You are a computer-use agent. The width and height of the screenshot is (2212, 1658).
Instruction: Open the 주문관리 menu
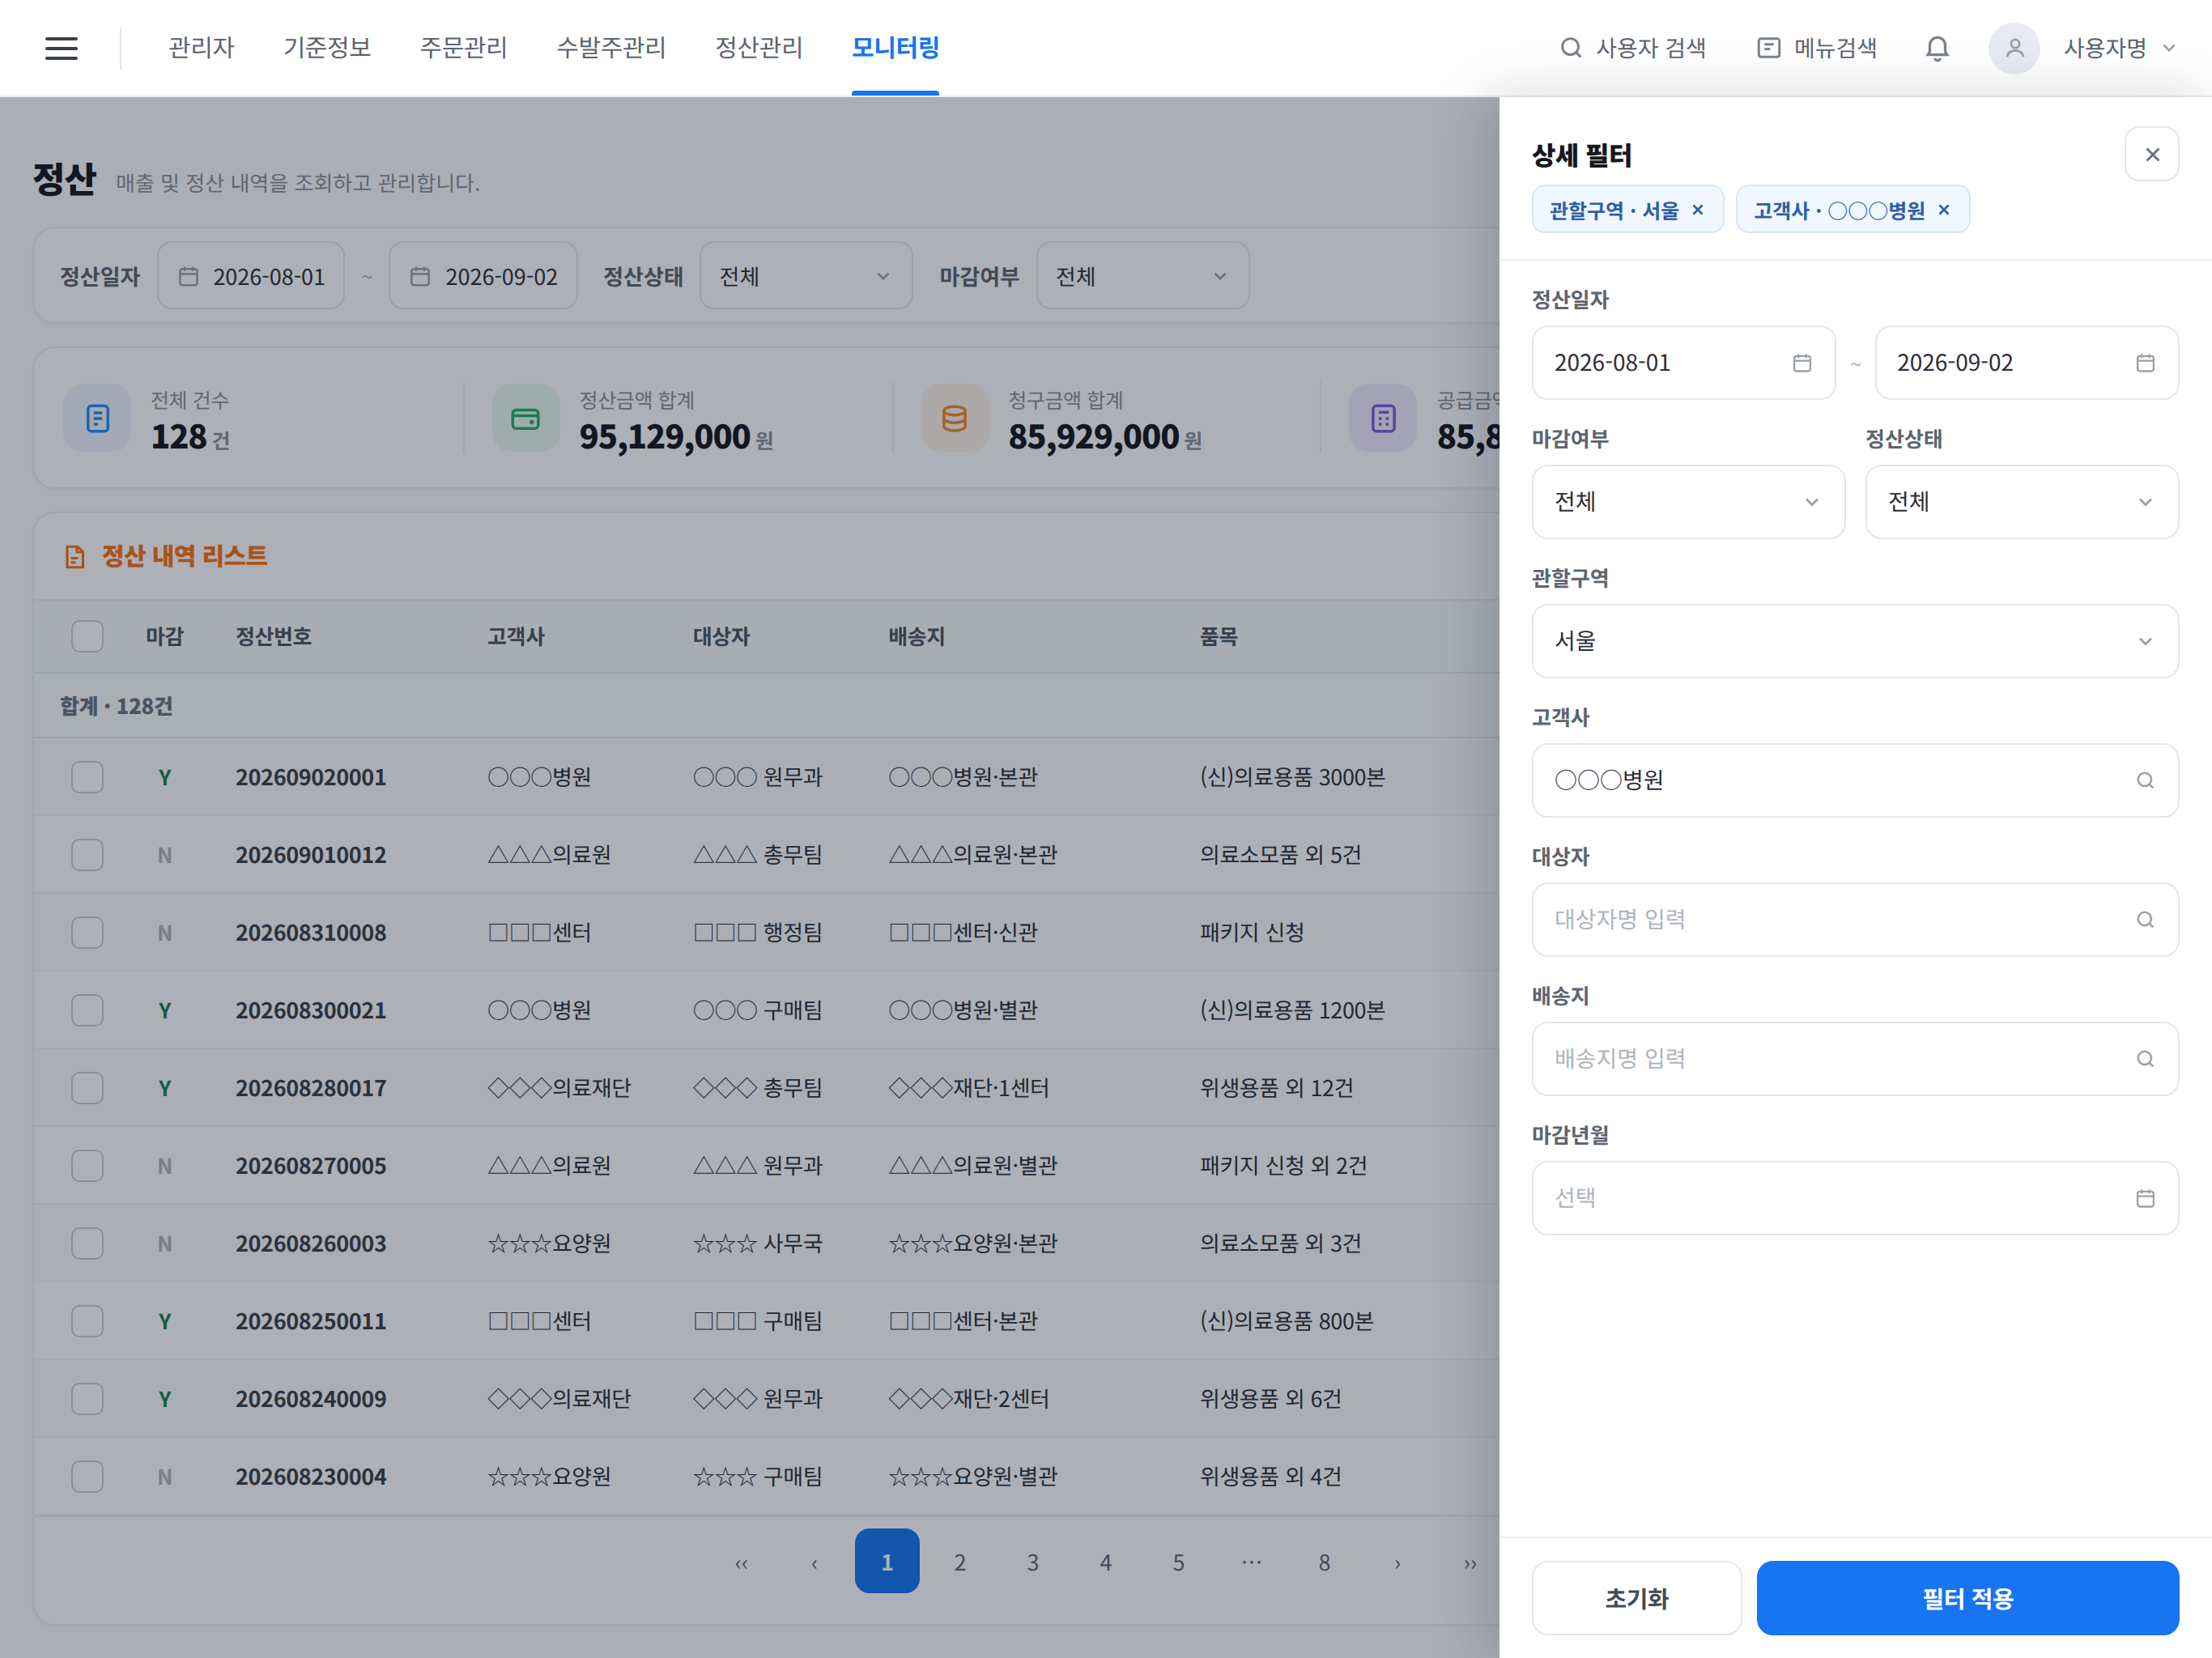click(464, 48)
